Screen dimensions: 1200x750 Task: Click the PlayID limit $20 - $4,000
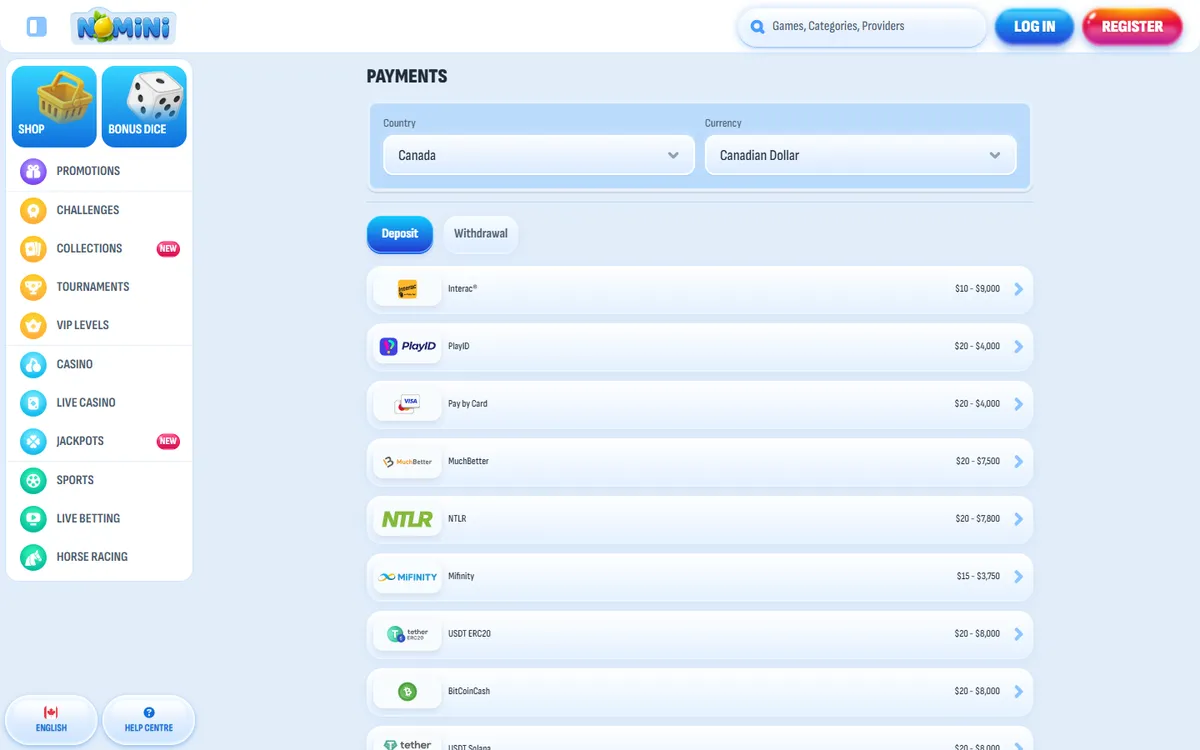click(x=977, y=346)
